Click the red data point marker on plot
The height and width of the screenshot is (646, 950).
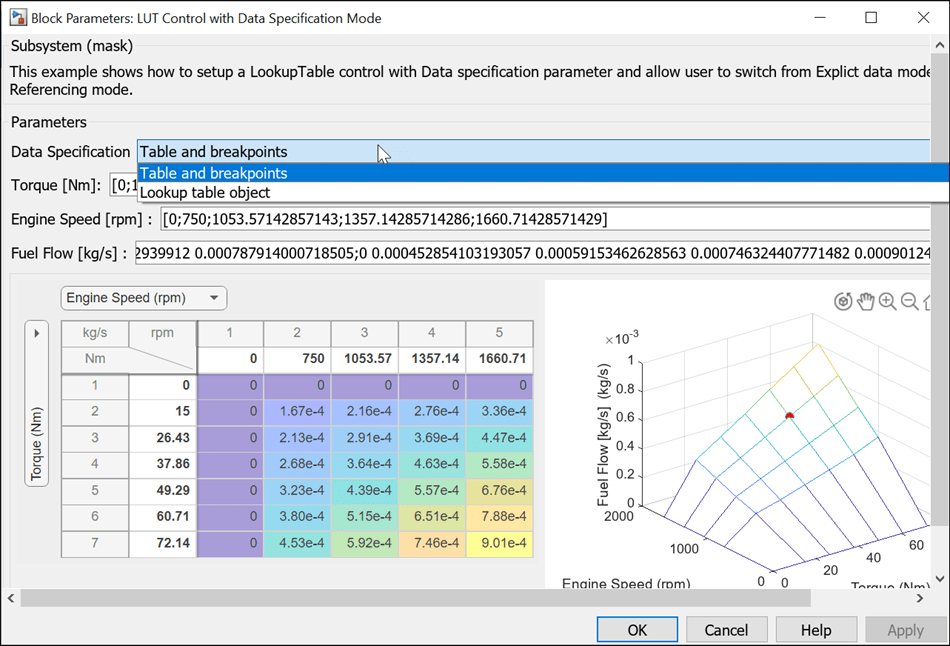point(789,415)
